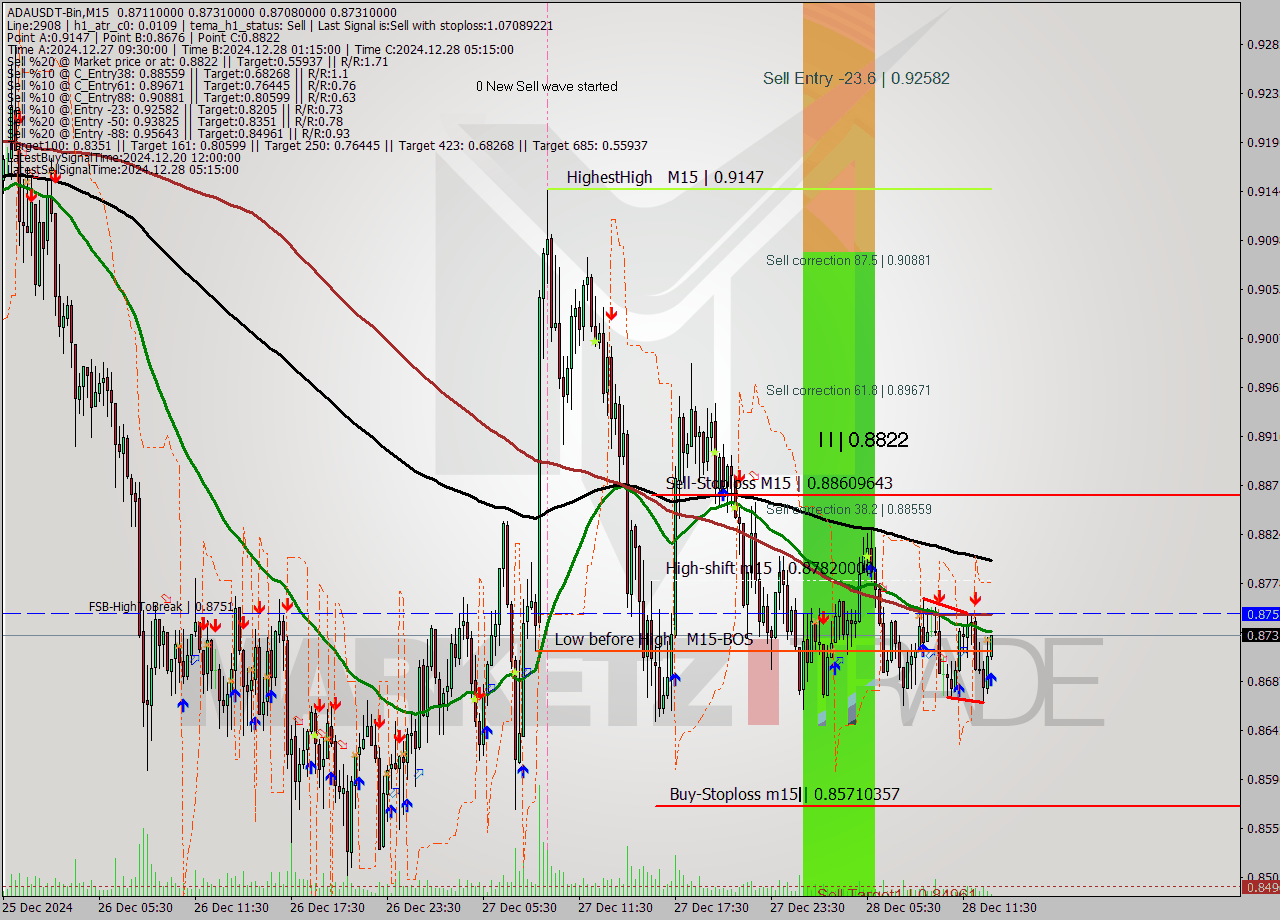Click the '25 Dec 2024' time axis label
The width and height of the screenshot is (1280, 920).
[x=37, y=908]
